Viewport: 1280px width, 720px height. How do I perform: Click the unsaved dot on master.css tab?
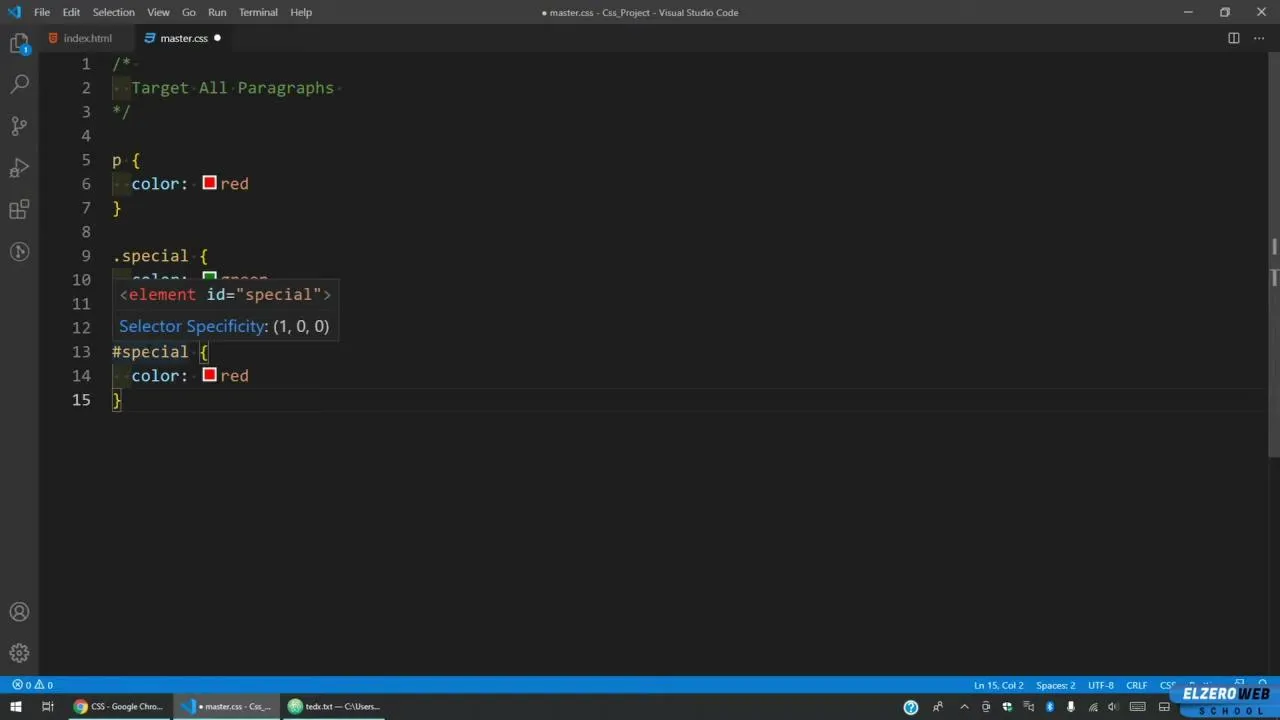click(217, 38)
